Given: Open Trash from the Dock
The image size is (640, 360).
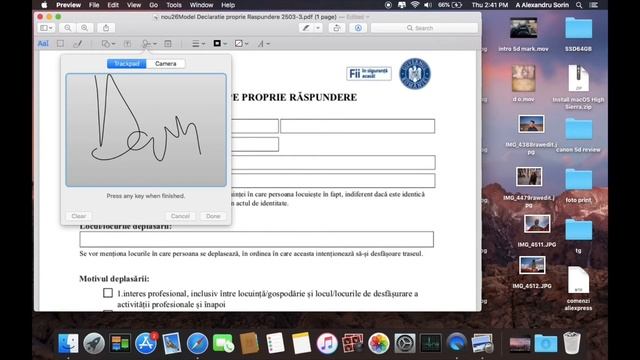Looking at the screenshot, I should (571, 343).
